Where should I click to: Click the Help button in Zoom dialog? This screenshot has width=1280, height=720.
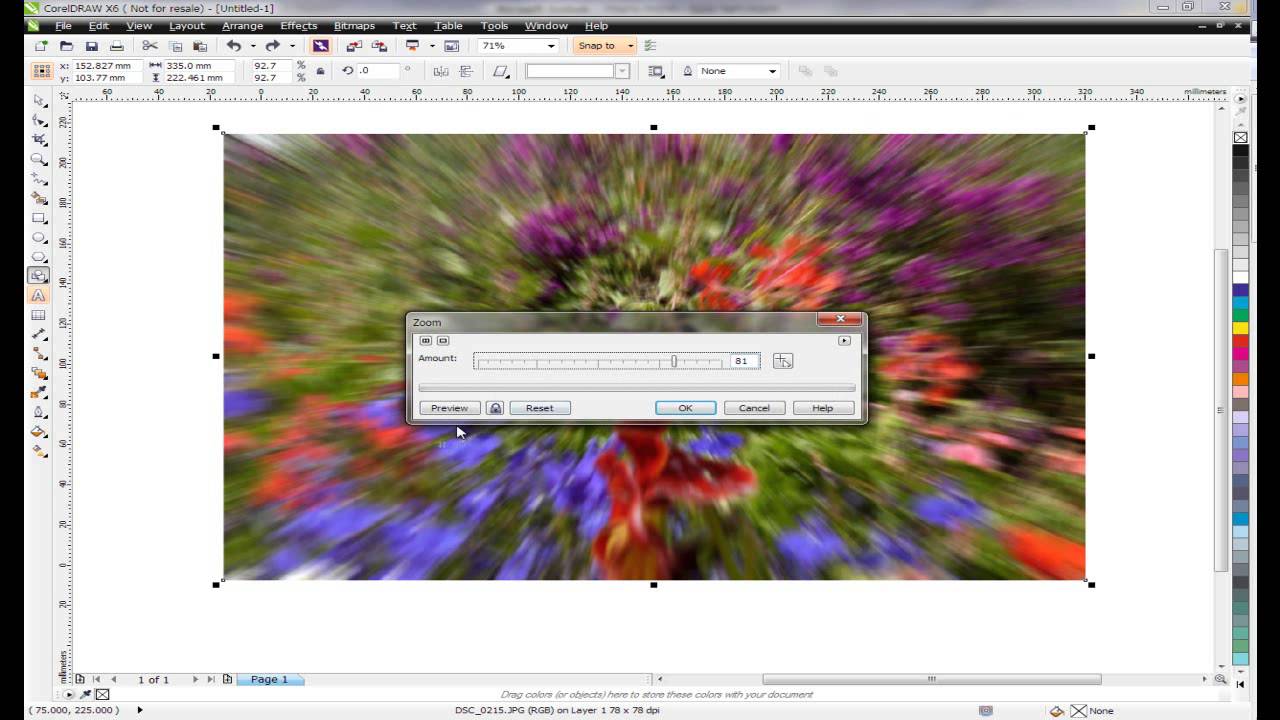click(823, 408)
